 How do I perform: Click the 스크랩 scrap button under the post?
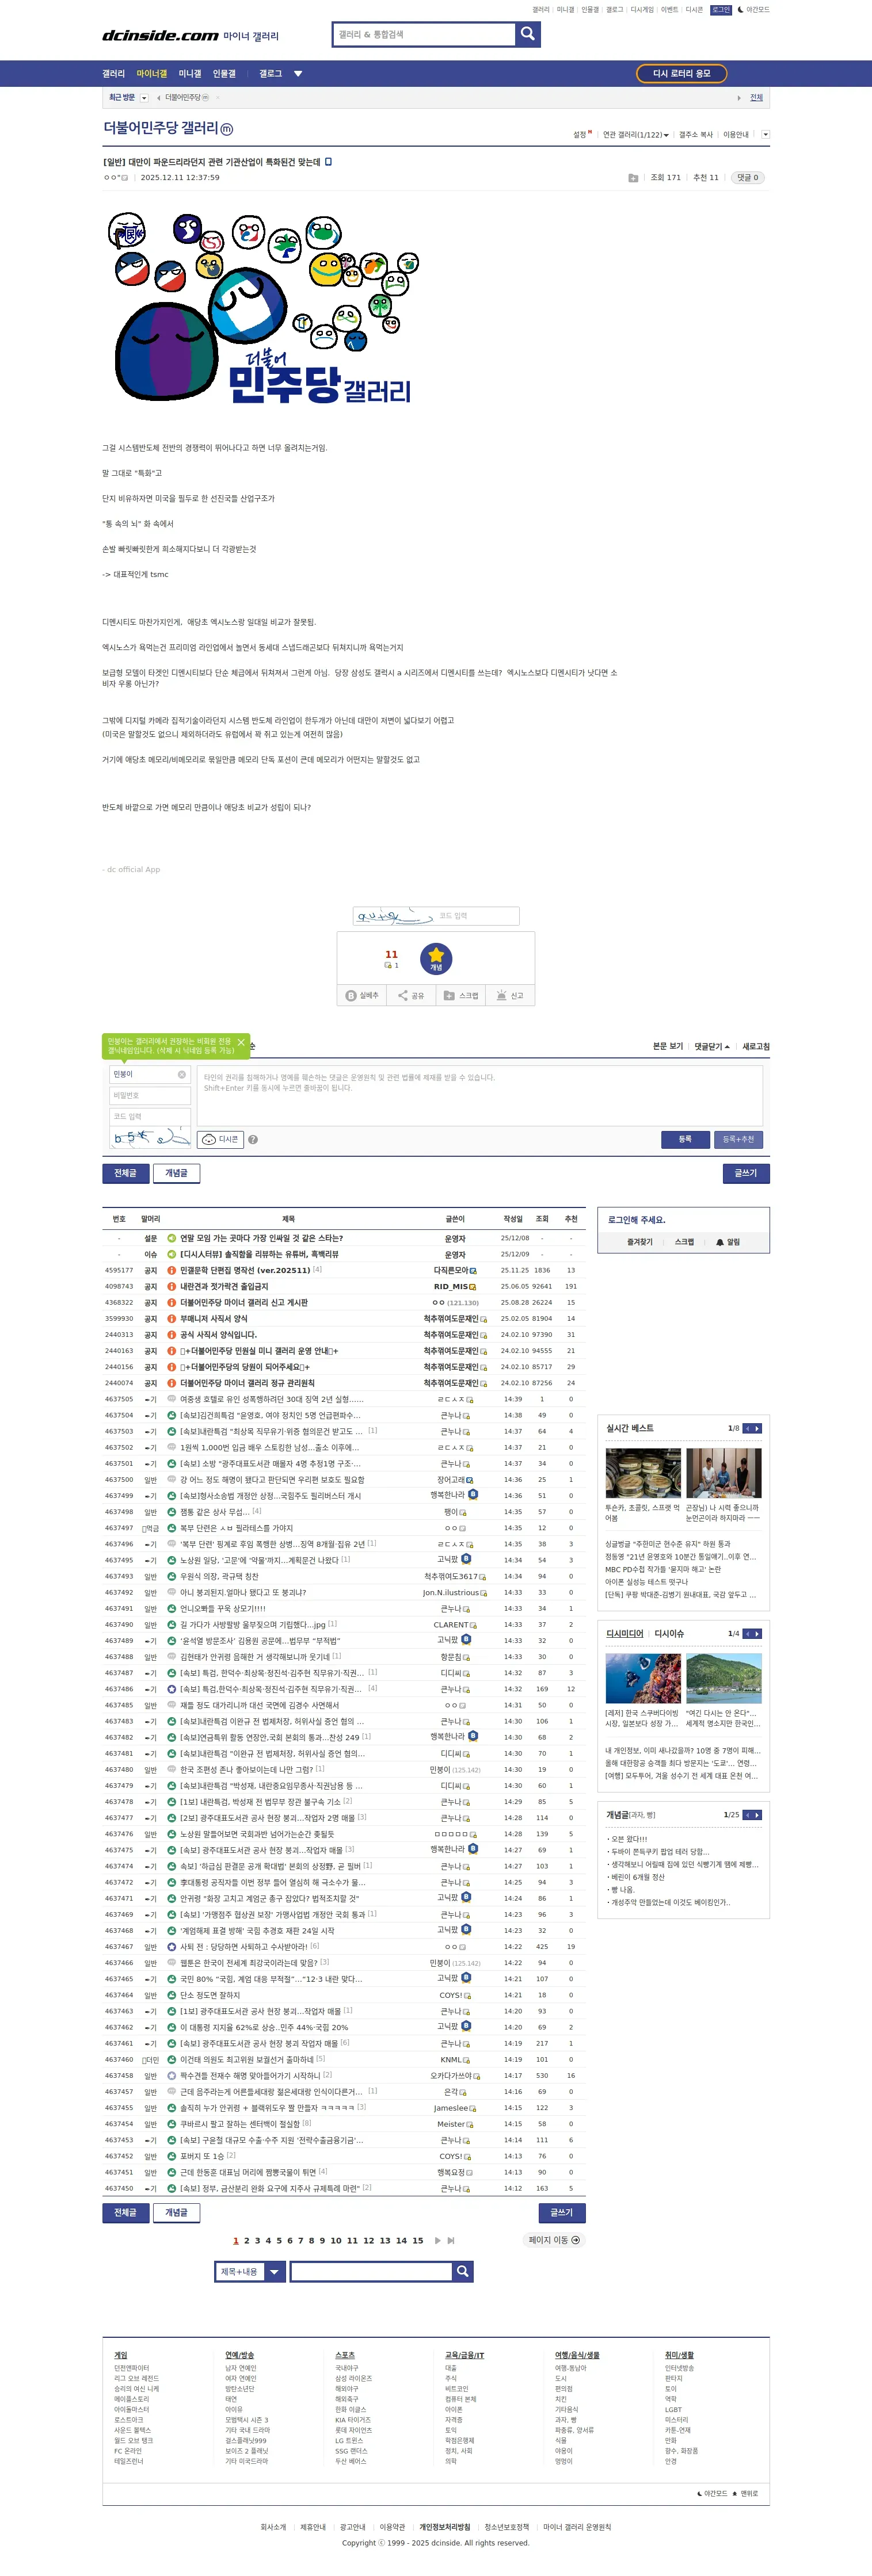tap(461, 996)
